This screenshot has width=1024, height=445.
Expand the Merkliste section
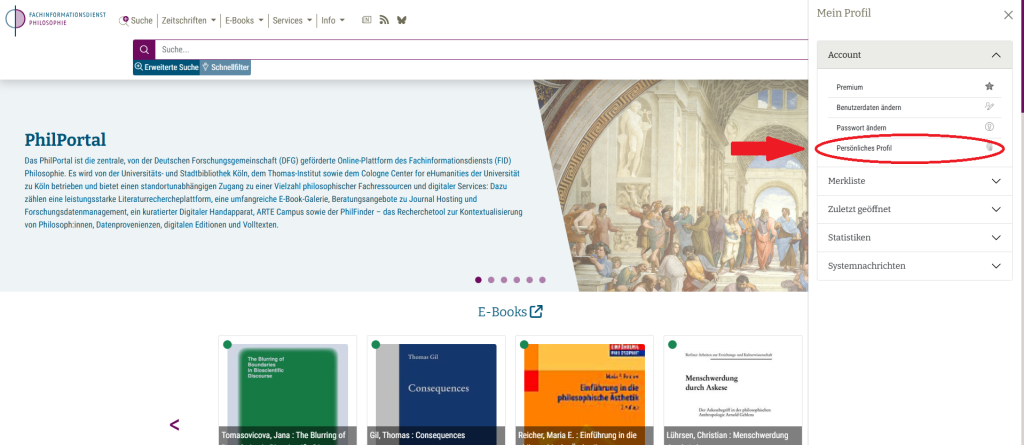click(x=914, y=181)
